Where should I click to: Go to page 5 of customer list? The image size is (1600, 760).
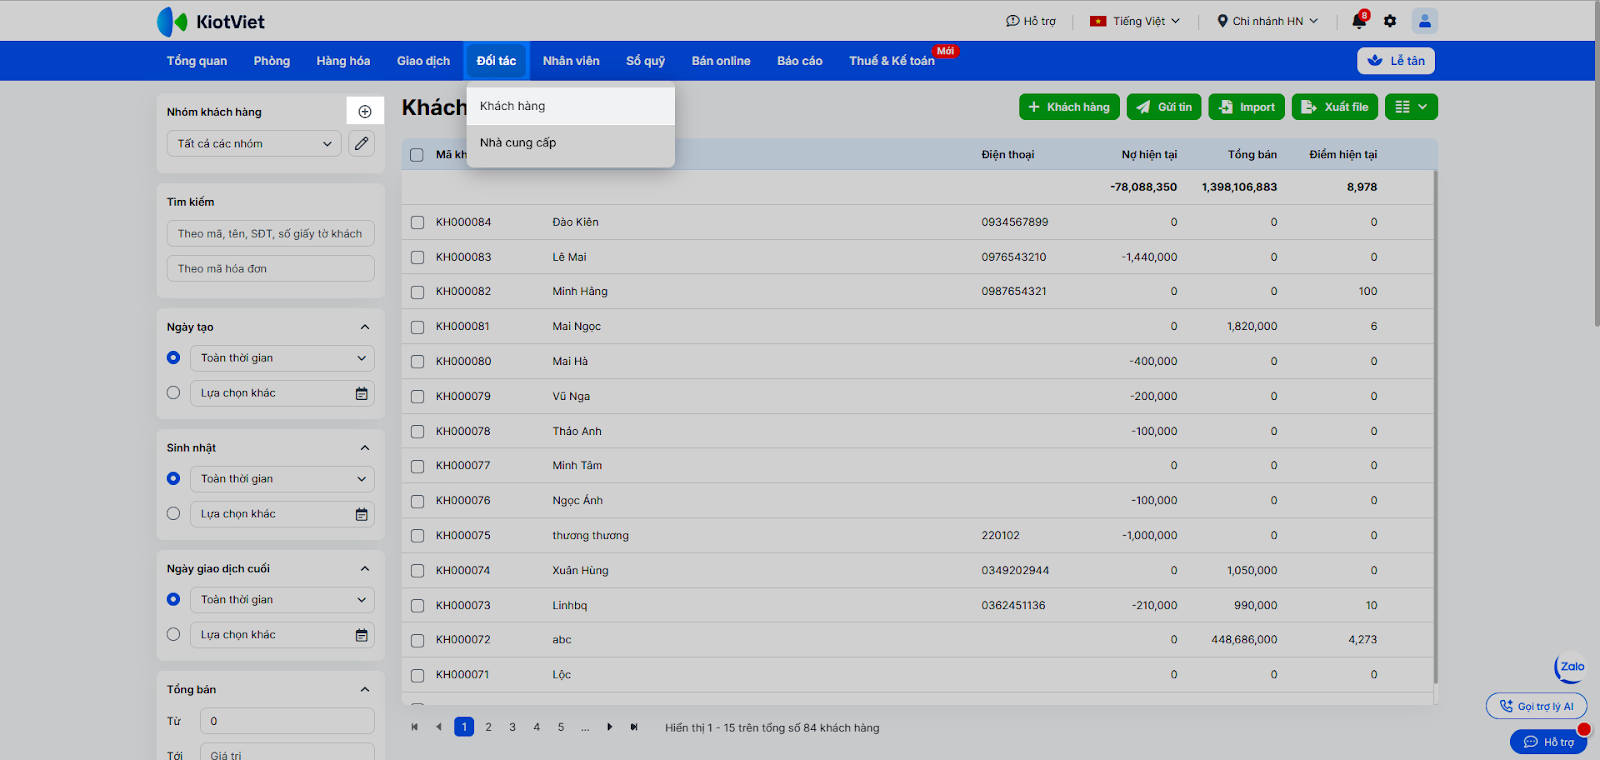561,727
